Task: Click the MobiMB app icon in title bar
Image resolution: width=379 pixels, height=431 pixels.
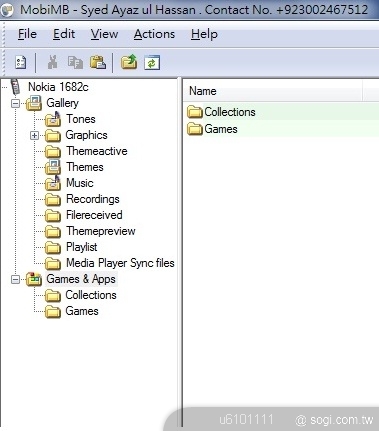Action: tap(7, 10)
